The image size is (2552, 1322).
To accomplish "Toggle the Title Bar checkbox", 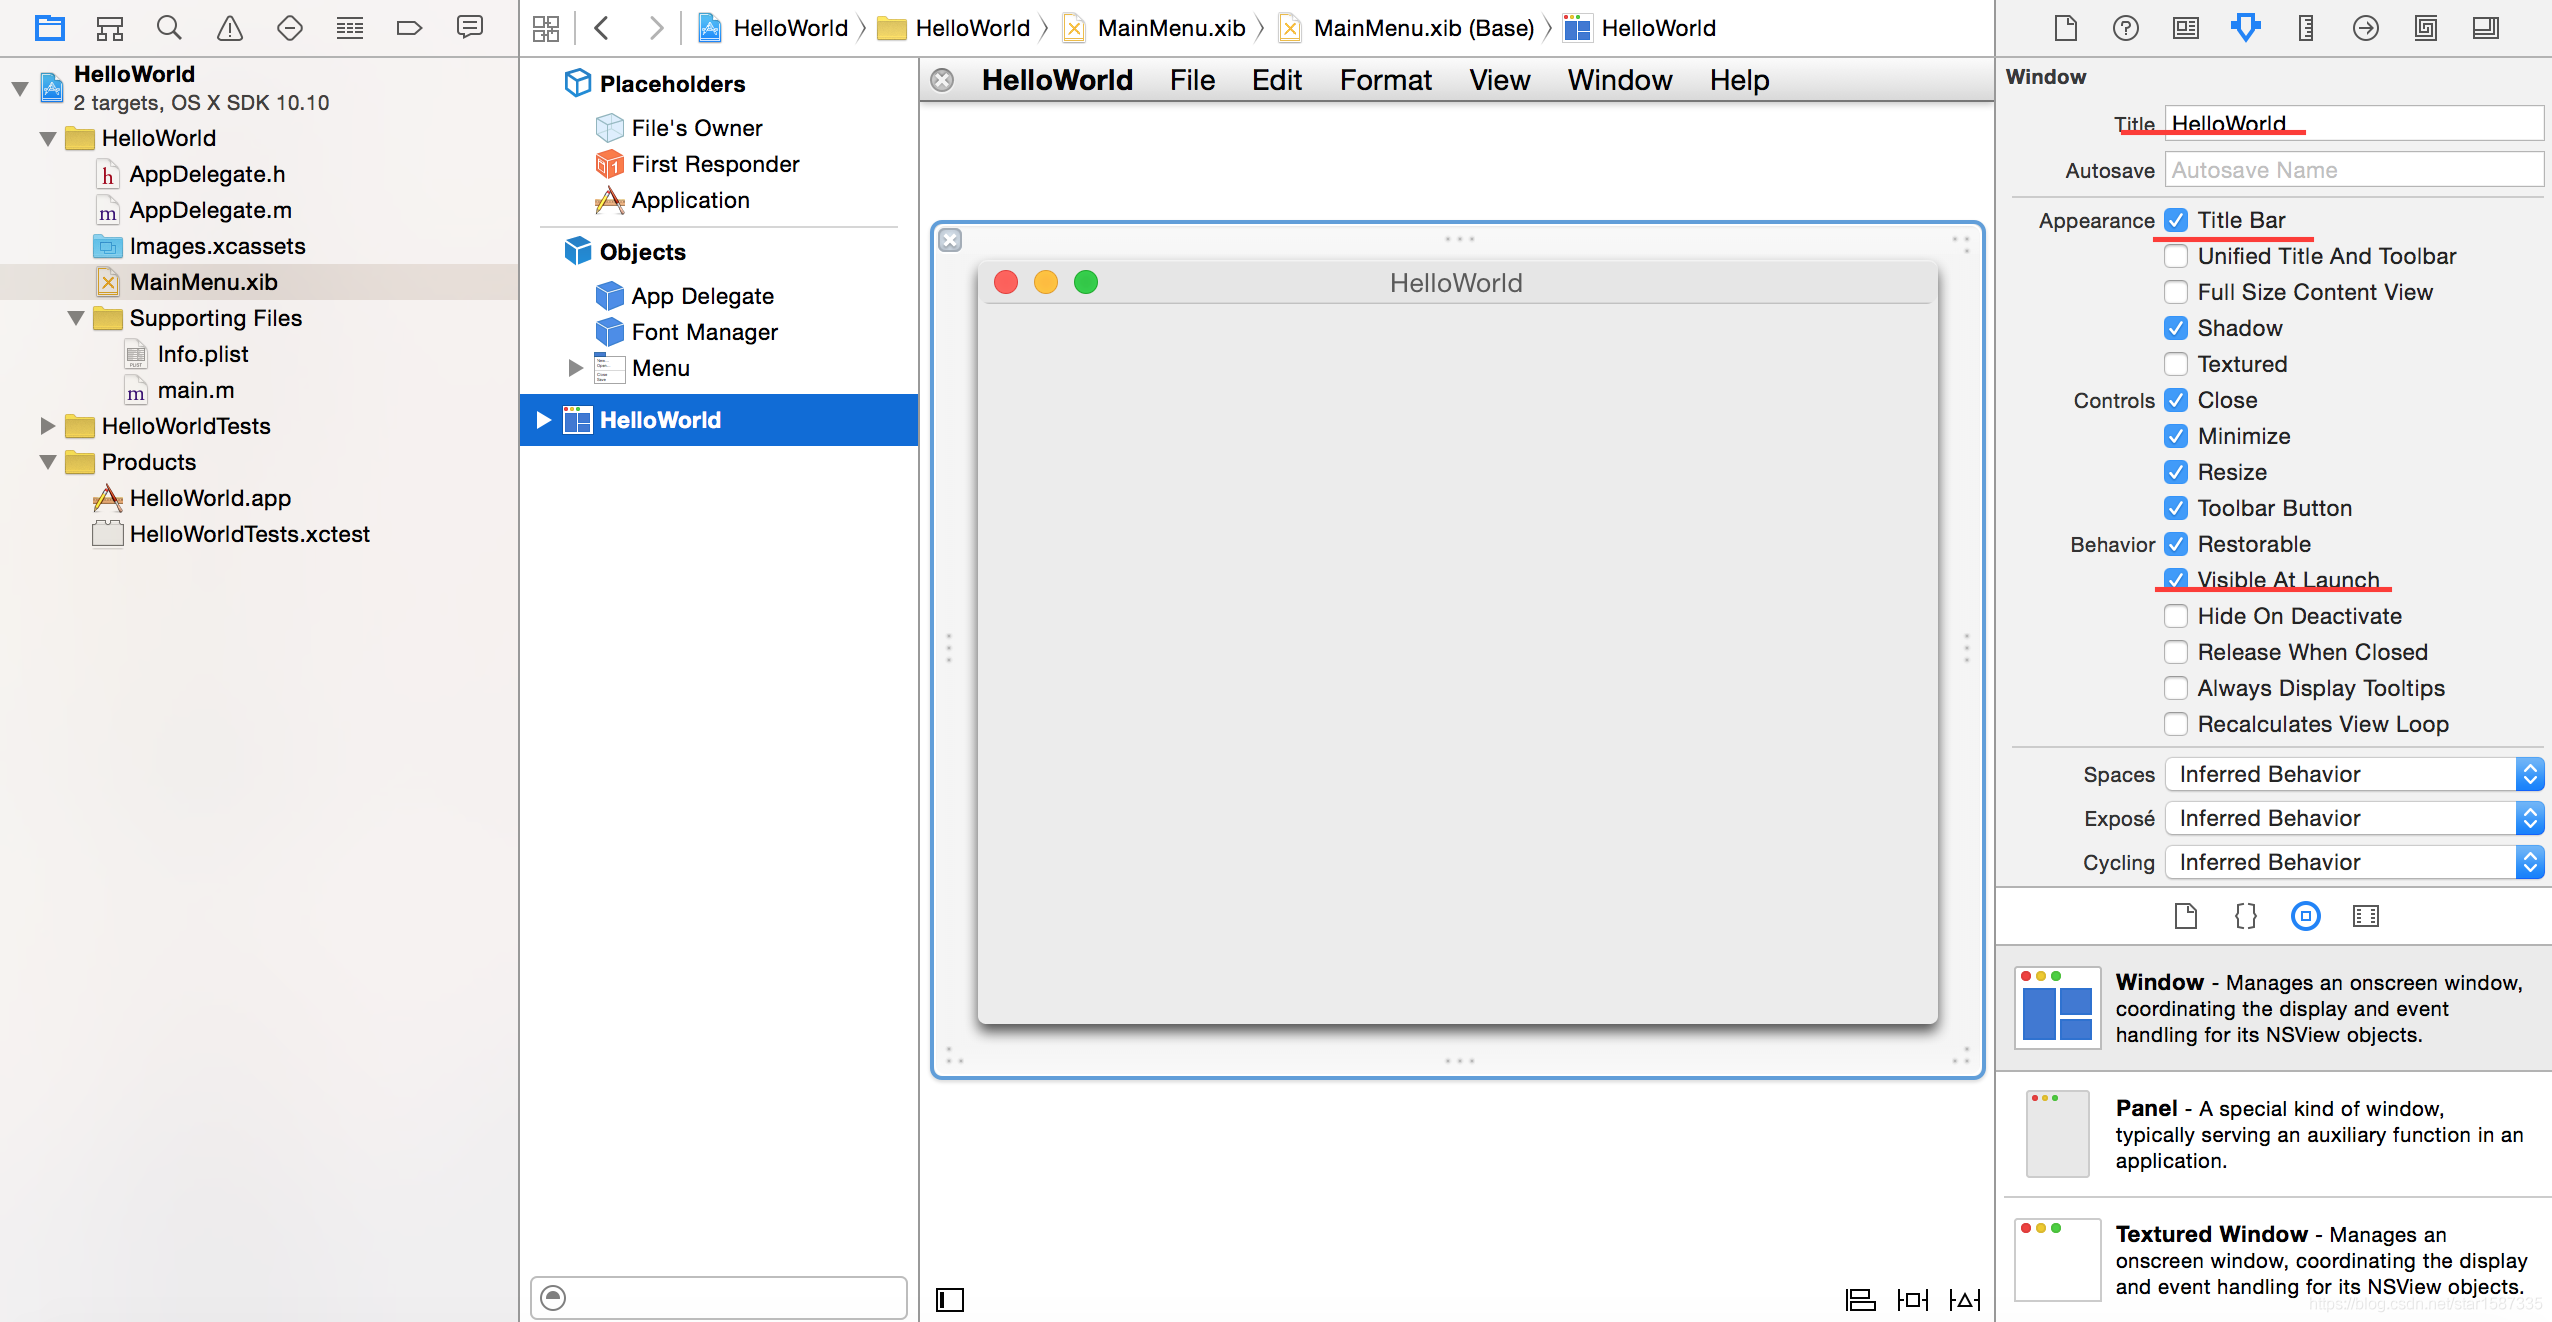I will [2176, 219].
